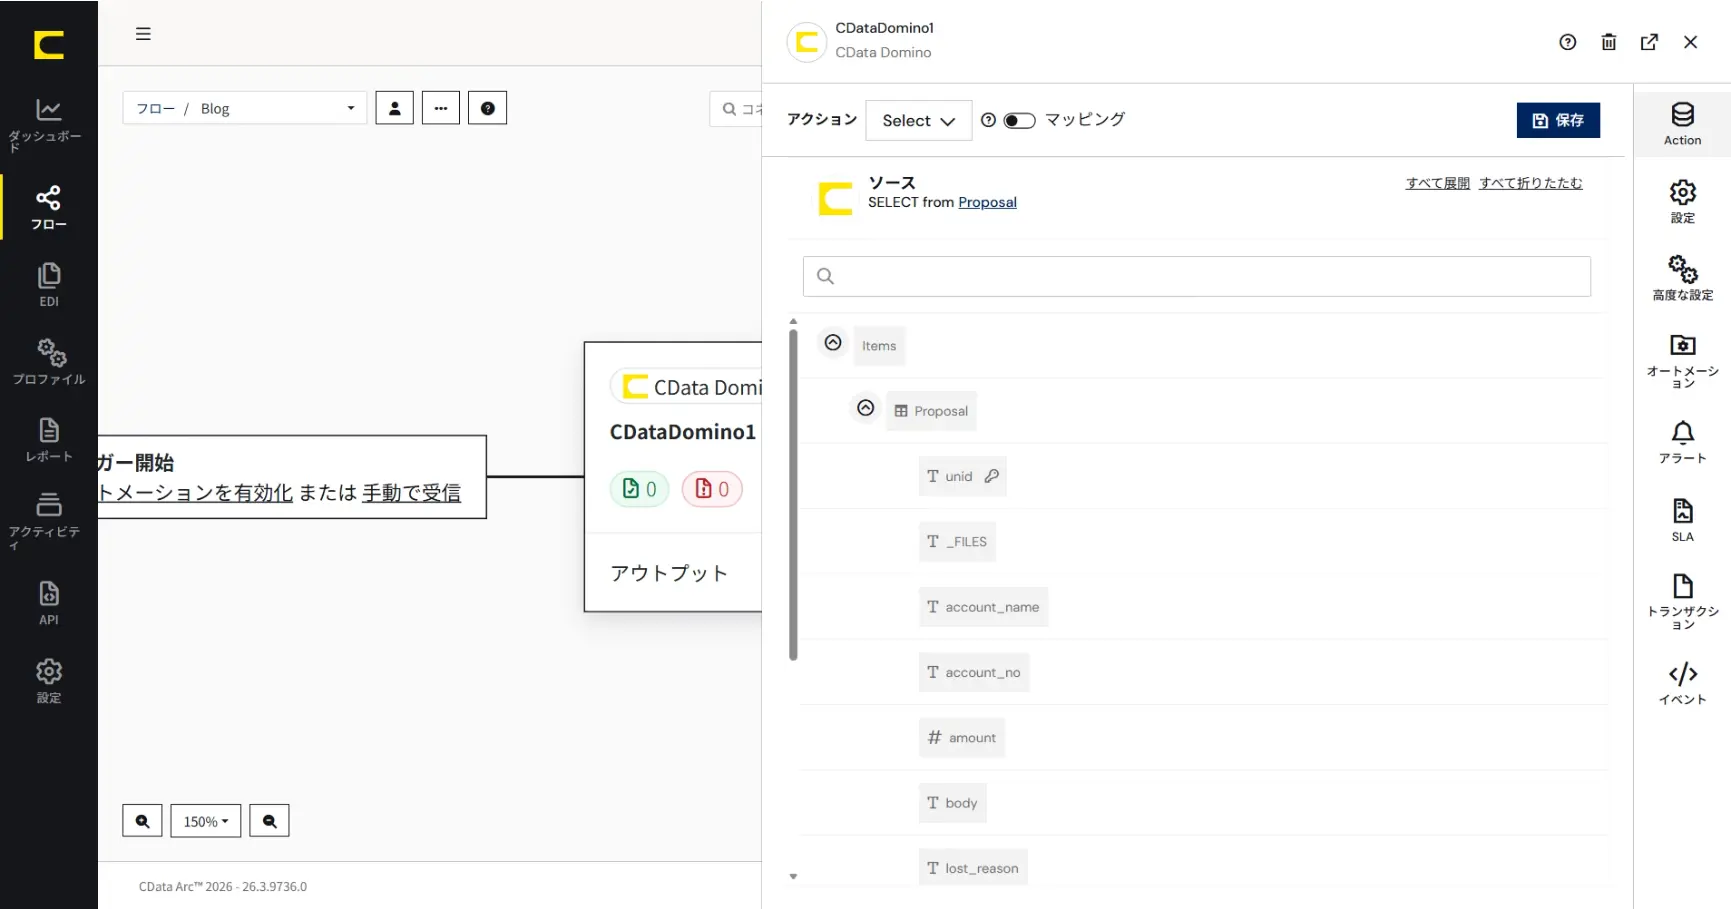
Task: Select the Proposal table chip
Action: coord(931,411)
